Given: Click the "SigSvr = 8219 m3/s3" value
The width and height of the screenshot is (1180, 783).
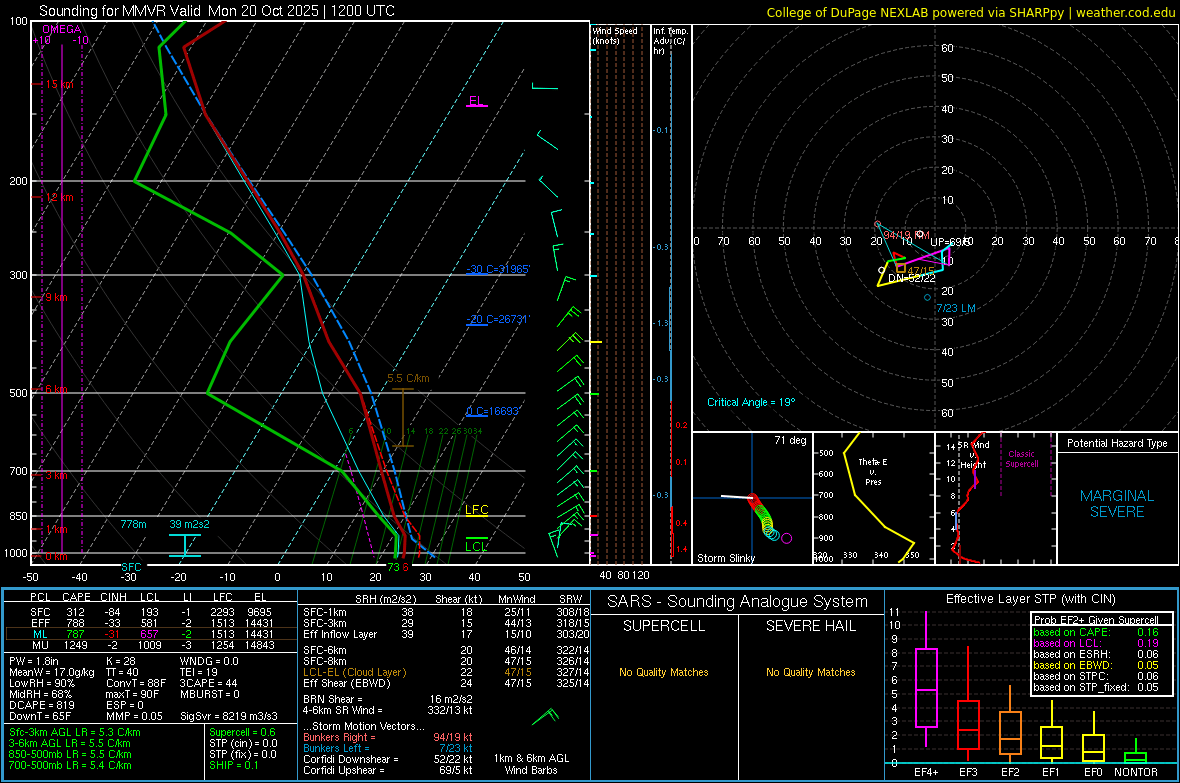Looking at the screenshot, I should 229,716.
